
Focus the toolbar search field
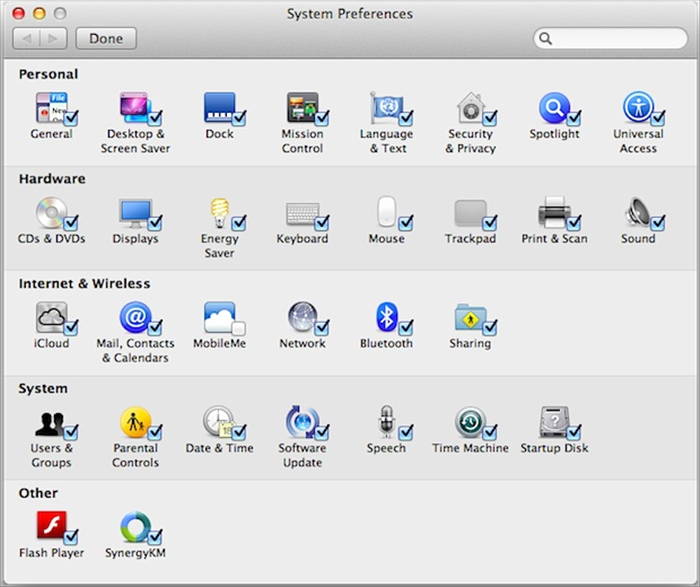[610, 38]
